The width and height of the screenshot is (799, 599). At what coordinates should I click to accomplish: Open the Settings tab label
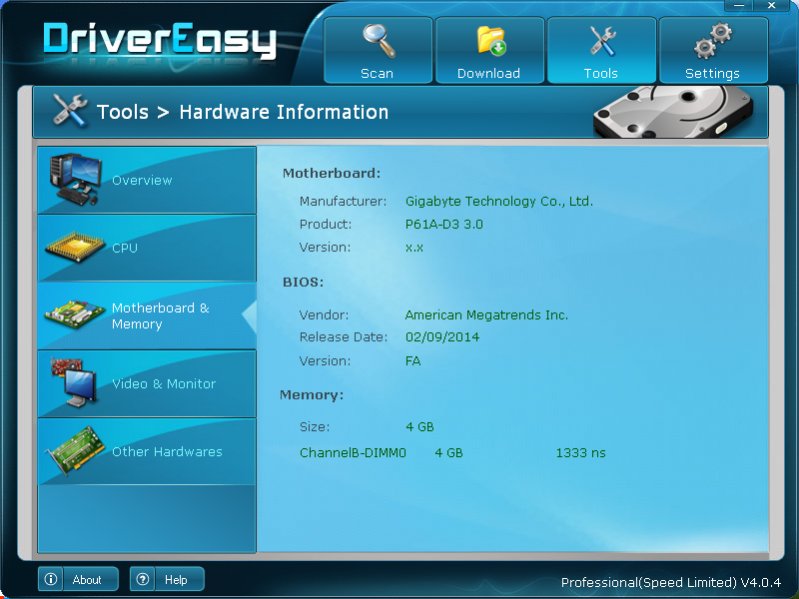tap(712, 73)
